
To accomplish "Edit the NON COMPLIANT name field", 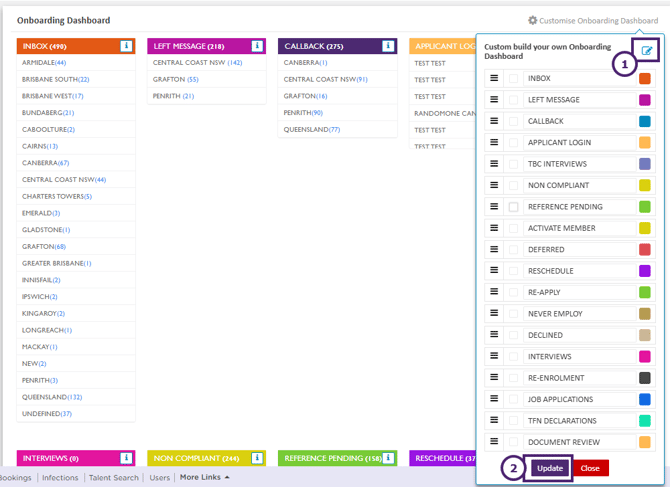I will 579,185.
